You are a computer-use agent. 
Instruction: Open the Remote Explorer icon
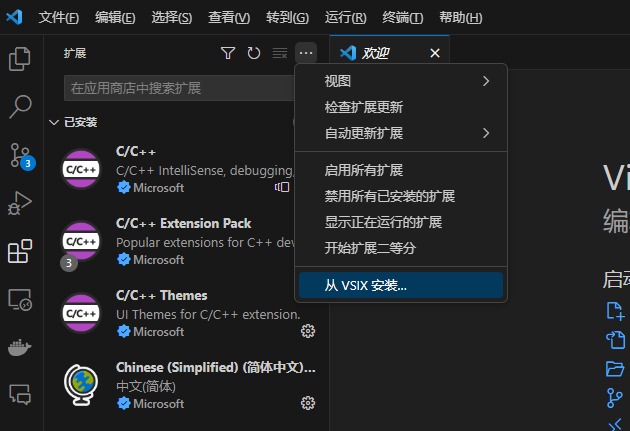click(20, 299)
